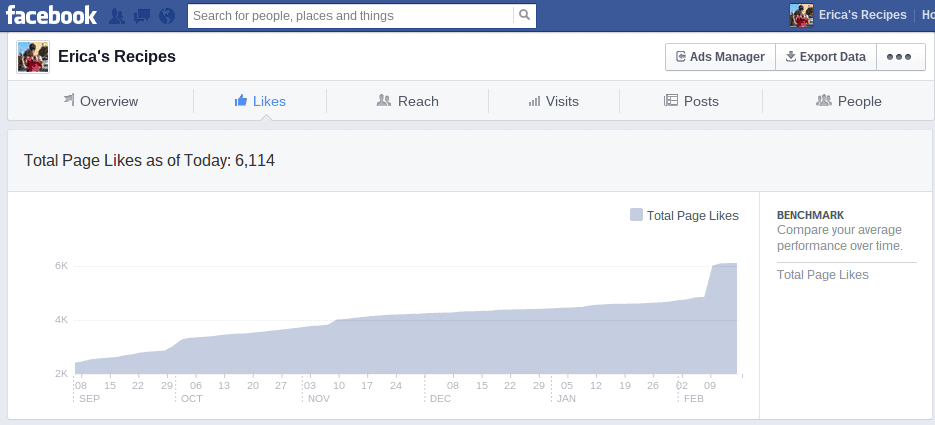Image resolution: width=935 pixels, height=425 pixels.
Task: Click the DEC month label
Action: pos(441,398)
